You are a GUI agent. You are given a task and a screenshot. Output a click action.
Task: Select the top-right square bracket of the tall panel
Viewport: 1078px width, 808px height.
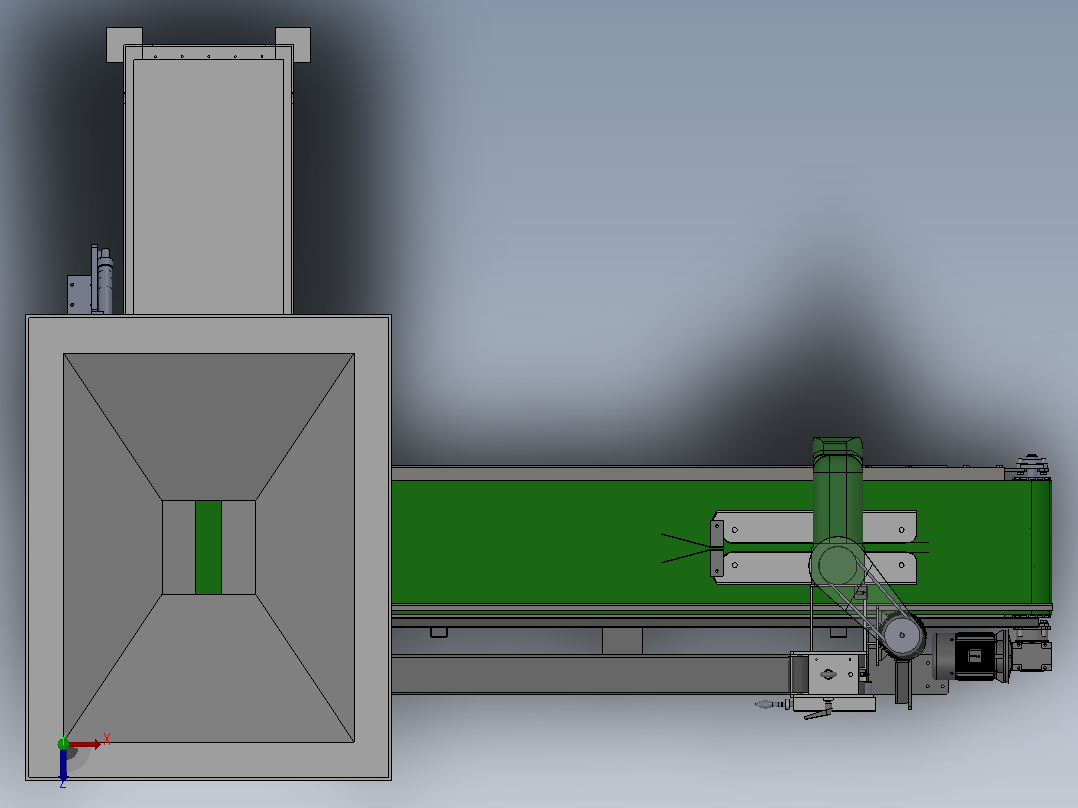coord(293,45)
